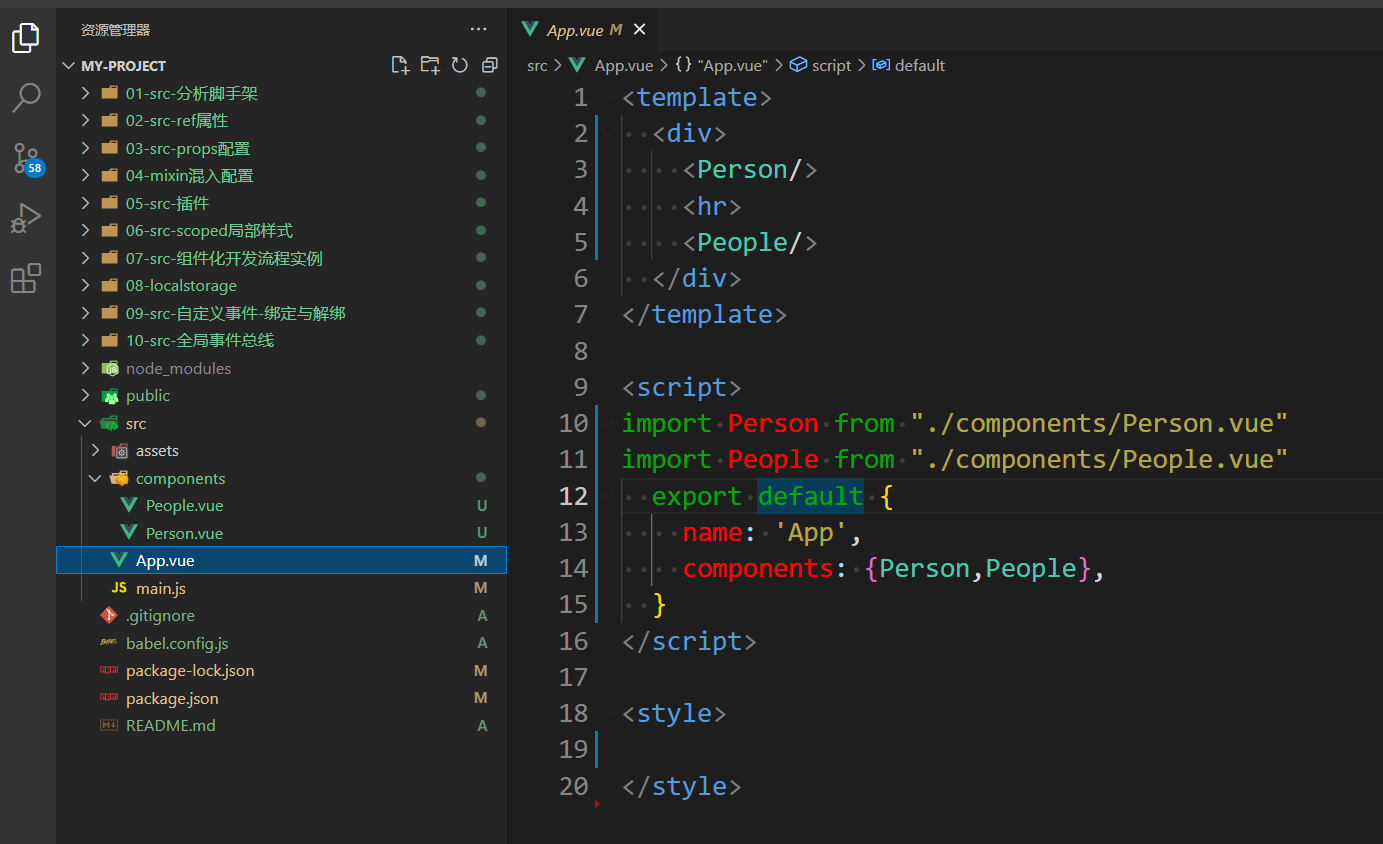Collapse all folders in explorer
The image size is (1383, 844).
[489, 65]
